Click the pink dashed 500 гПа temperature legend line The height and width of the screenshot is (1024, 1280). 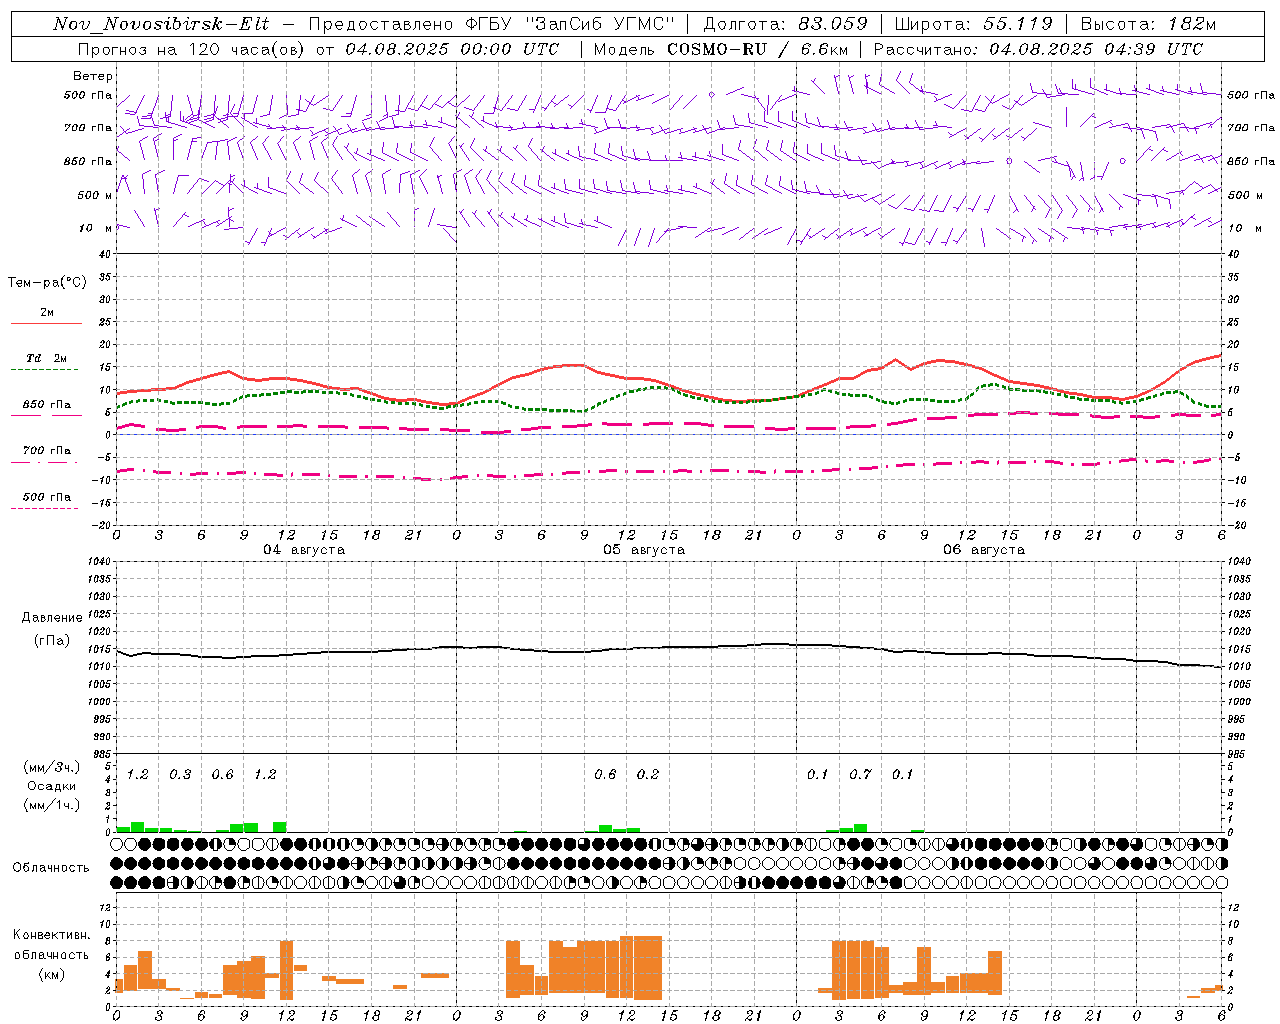pos(44,508)
